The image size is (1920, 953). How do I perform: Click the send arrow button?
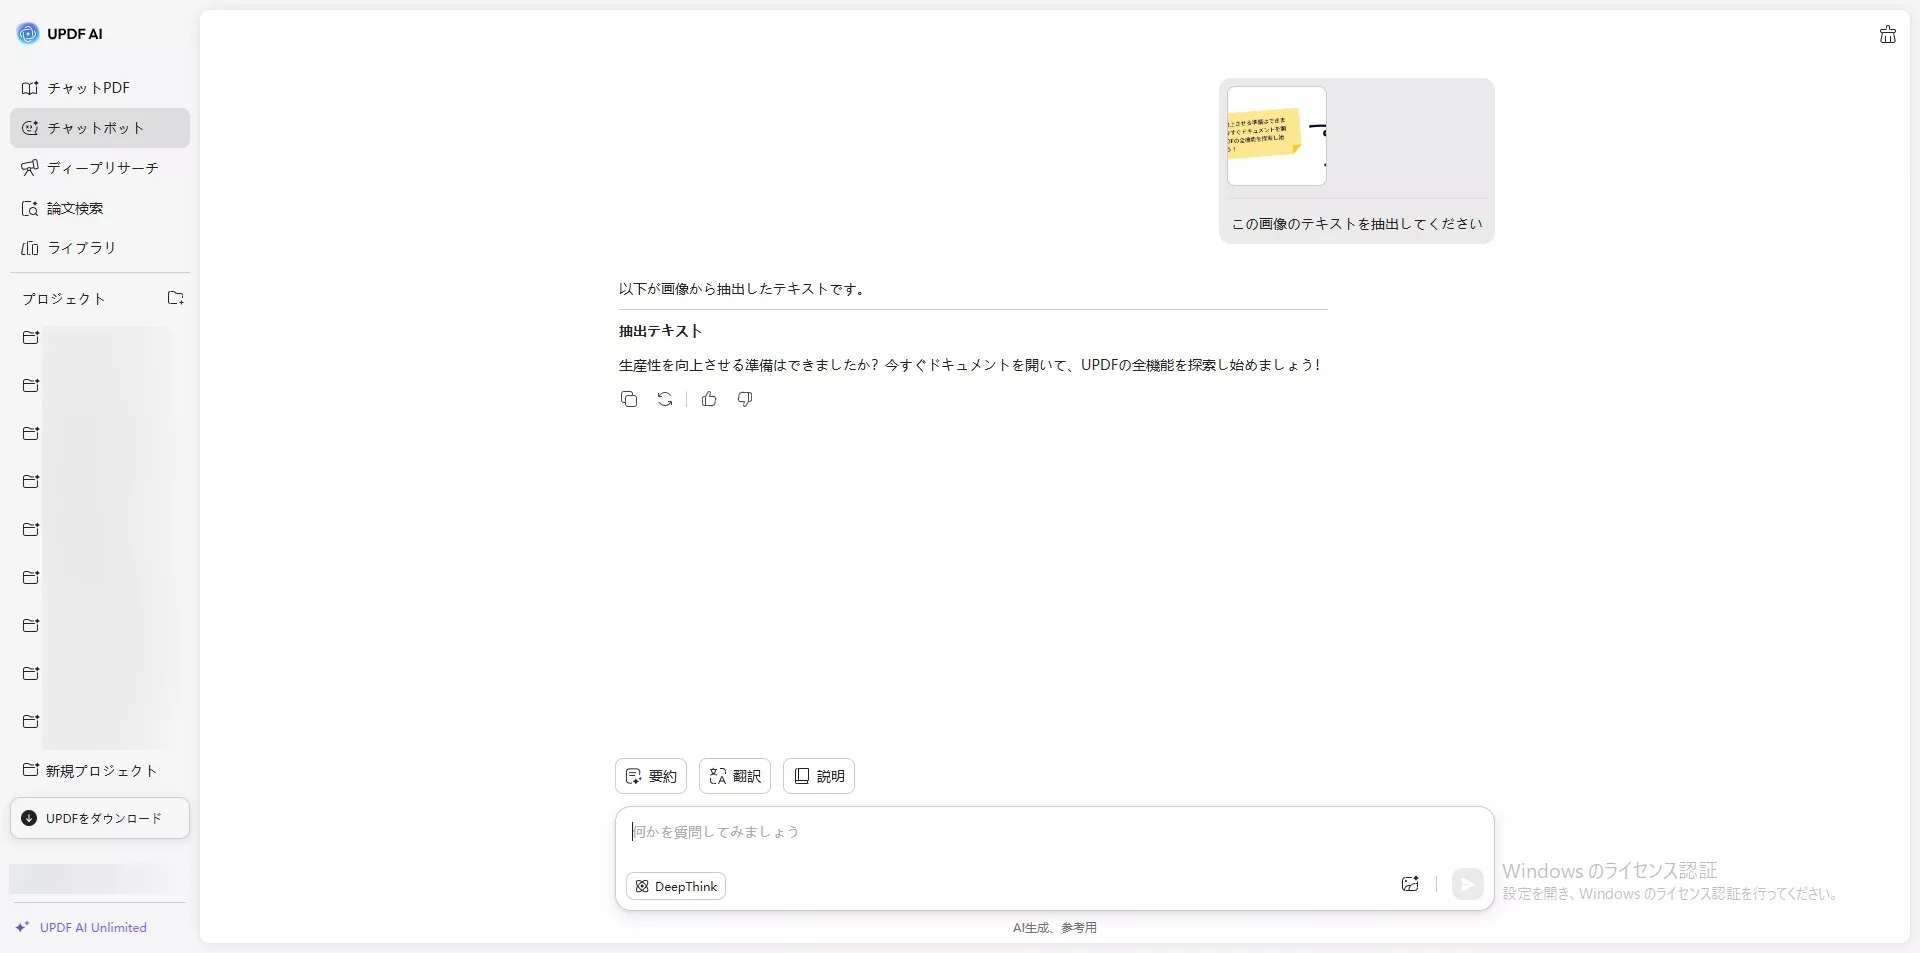1467,884
